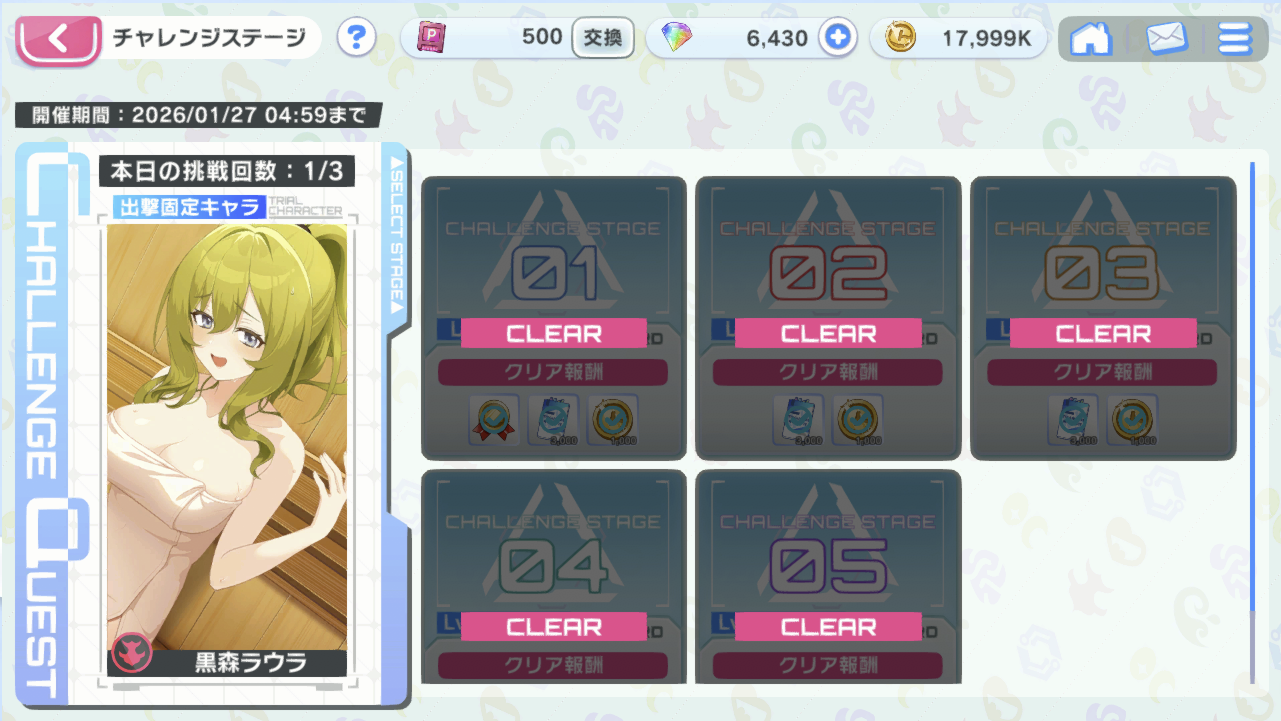The height and width of the screenshot is (721, 1281).
Task: Click the stage list vertical scrollbar
Action: pyautogui.click(x=1252, y=420)
